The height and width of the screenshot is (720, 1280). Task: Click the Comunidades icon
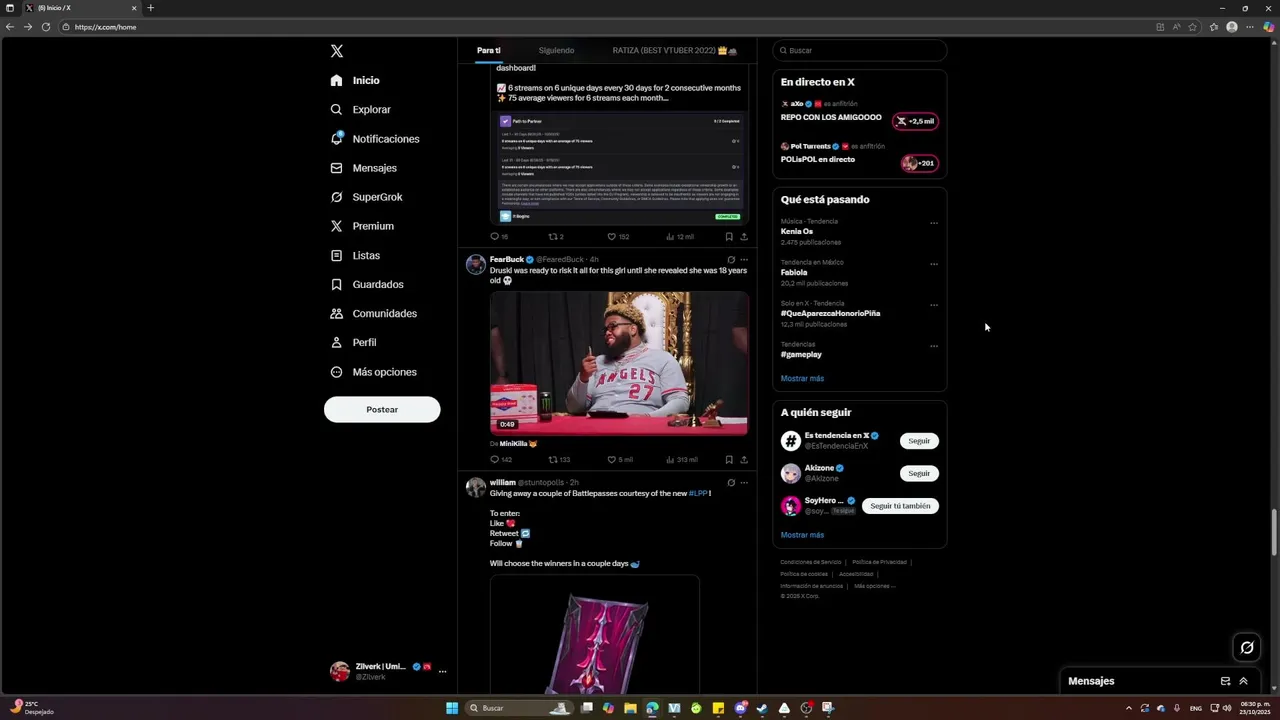point(337,313)
